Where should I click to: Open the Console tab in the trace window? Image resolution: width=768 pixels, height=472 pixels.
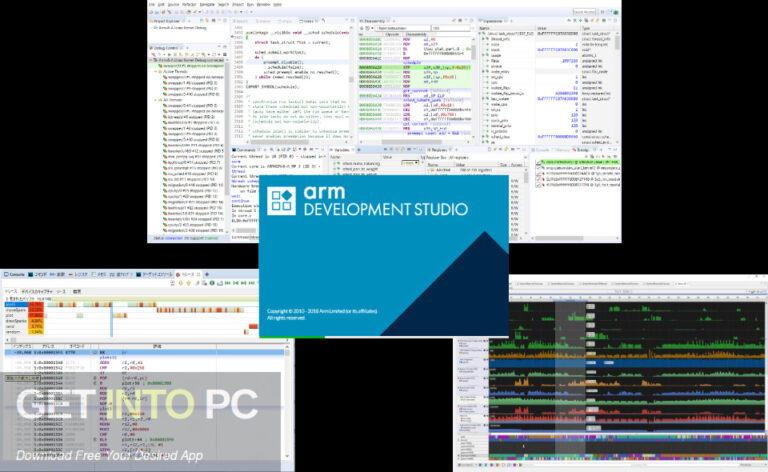pyautogui.click(x=14, y=275)
